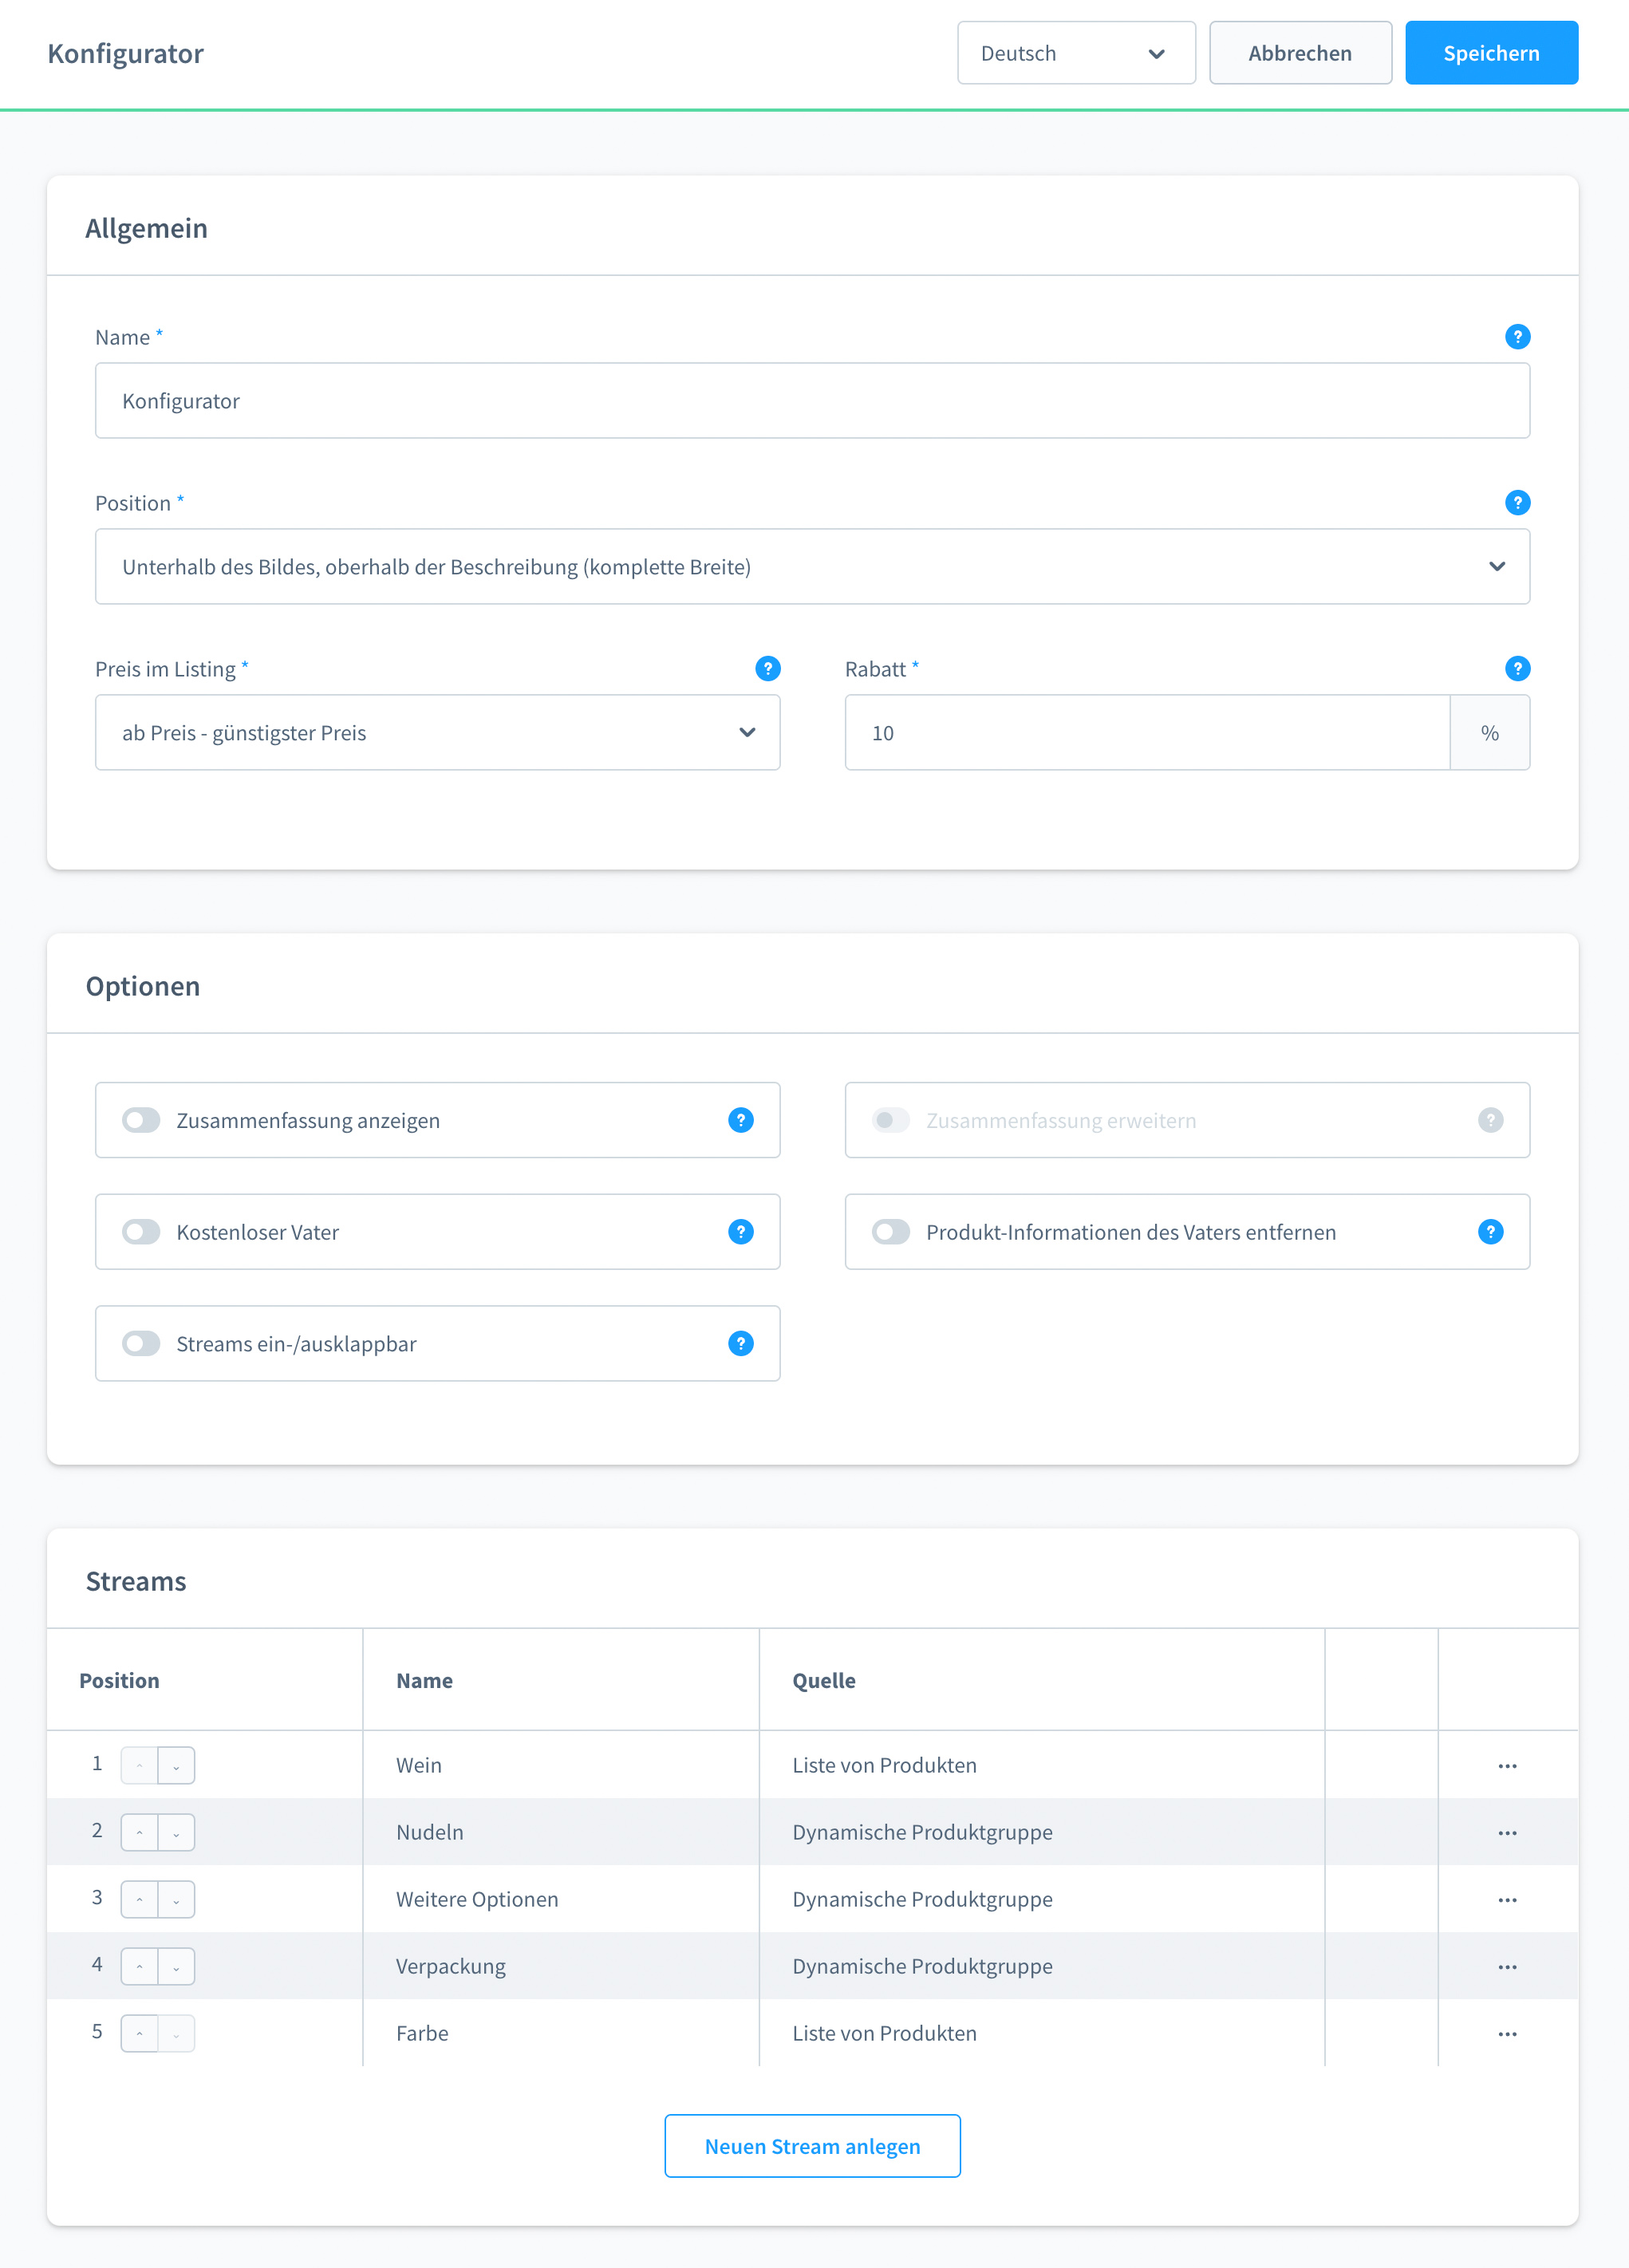Viewport: 1629px width, 2268px height.
Task: Move Verpackung stream down
Action: click(x=176, y=1967)
